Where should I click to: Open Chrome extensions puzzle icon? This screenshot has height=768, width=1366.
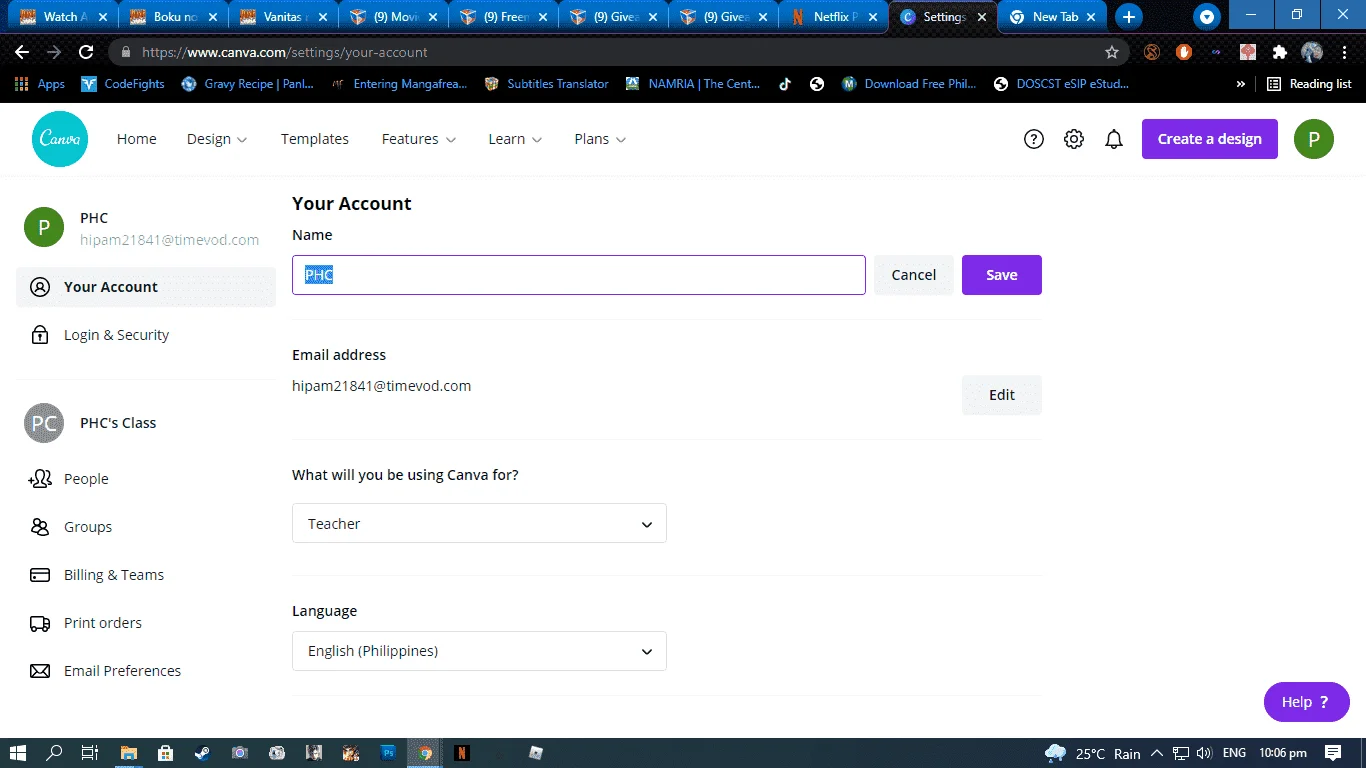click(x=1279, y=52)
